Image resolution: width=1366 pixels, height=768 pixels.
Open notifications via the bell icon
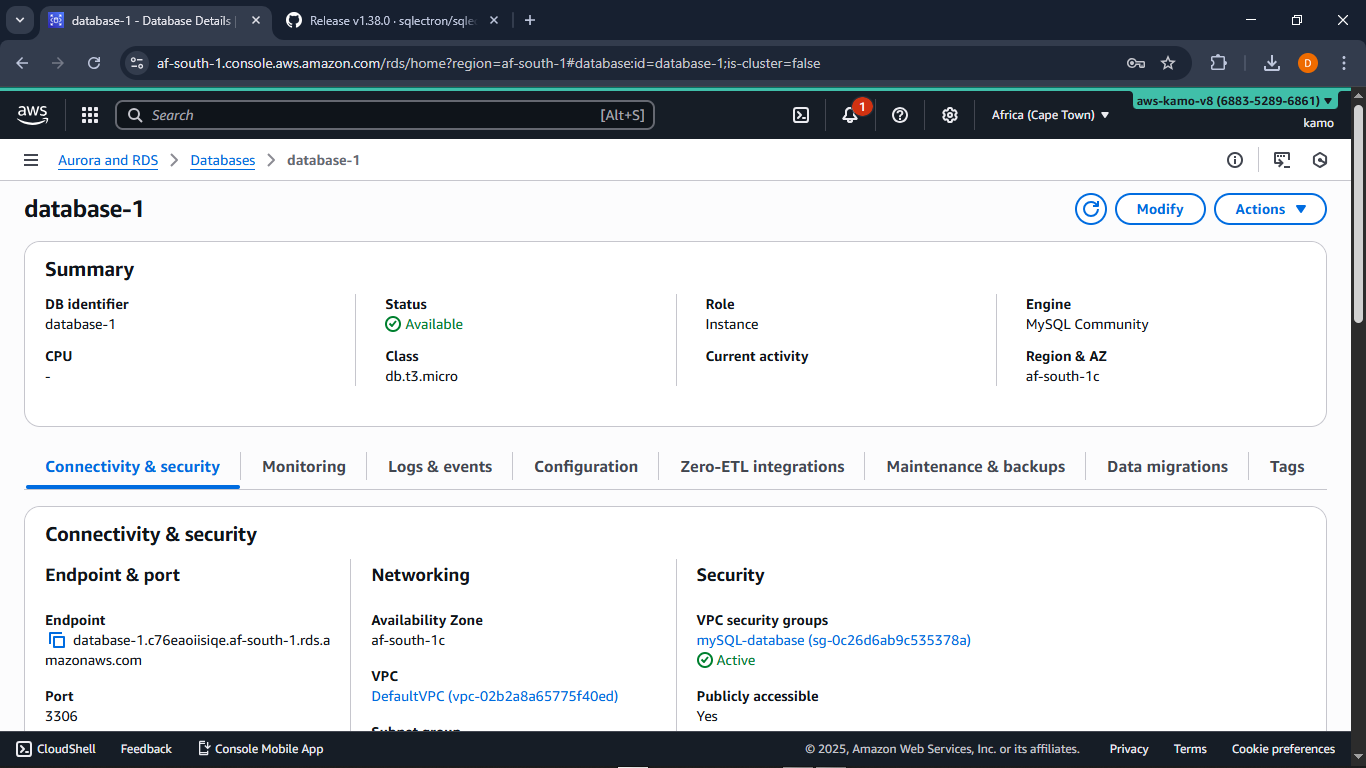coord(849,115)
